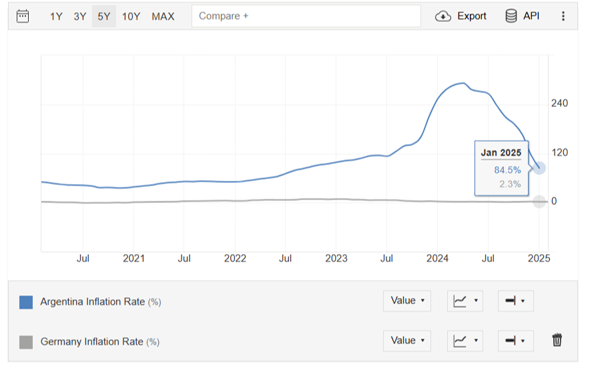590x375 pixels.
Task: Click the API database icon
Action: (511, 16)
